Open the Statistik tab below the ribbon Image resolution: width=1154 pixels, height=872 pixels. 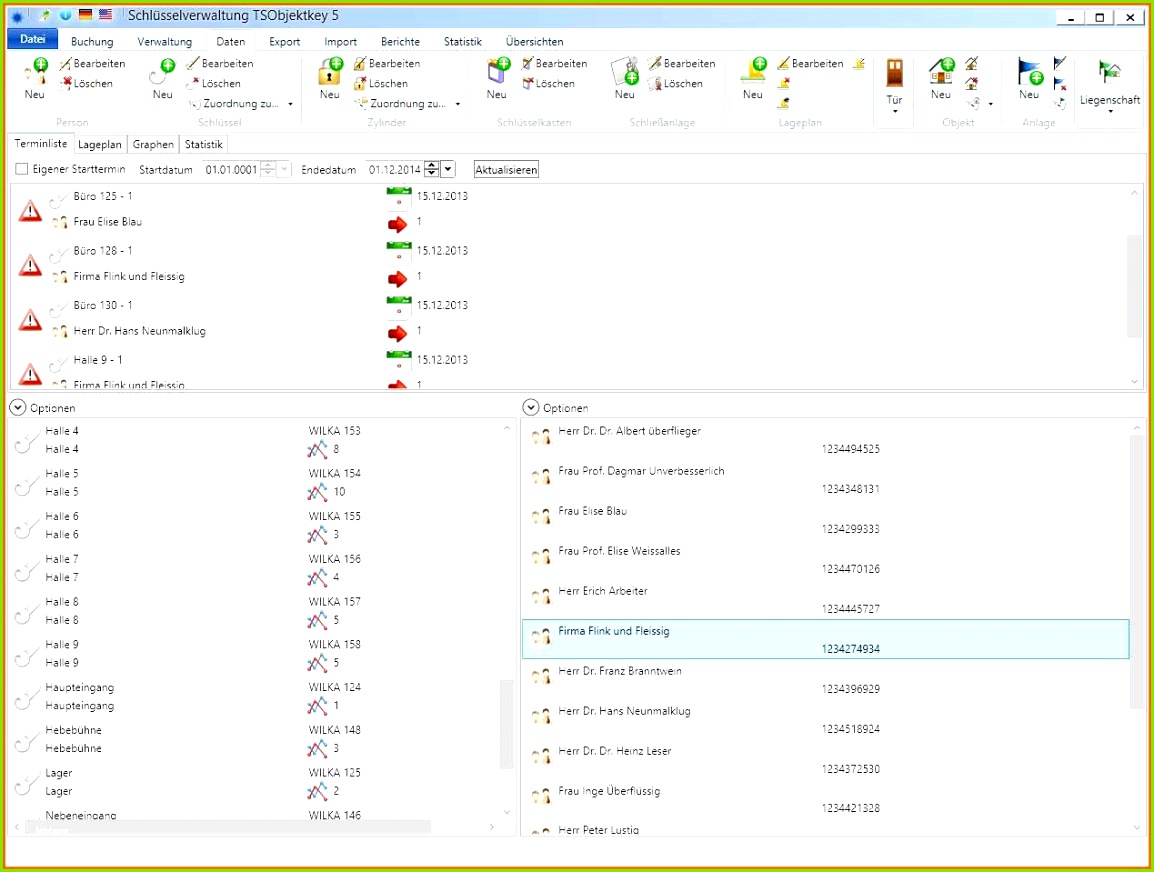click(204, 144)
